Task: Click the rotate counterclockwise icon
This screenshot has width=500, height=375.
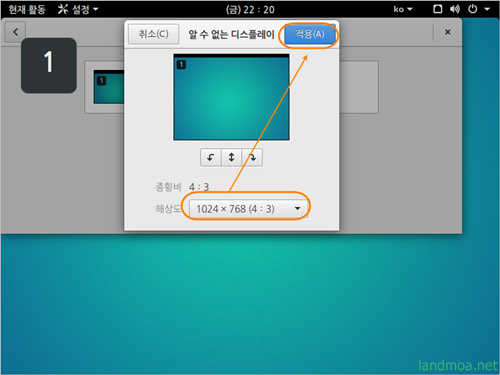Action: tap(210, 157)
